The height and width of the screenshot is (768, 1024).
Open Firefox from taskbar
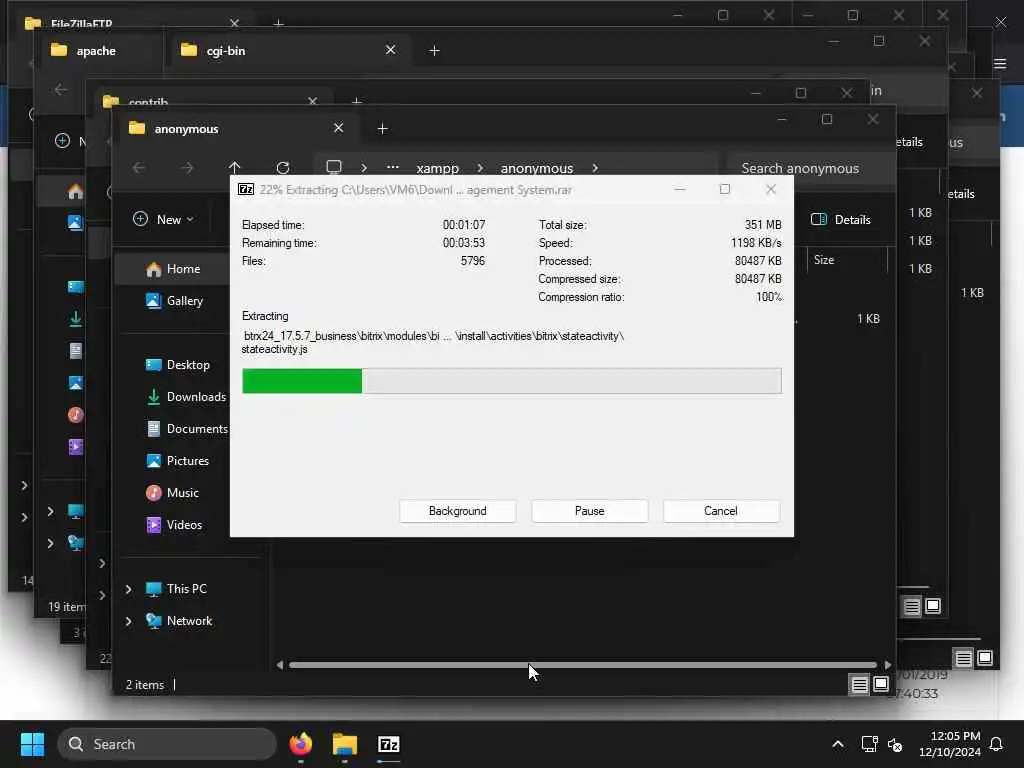[300, 744]
